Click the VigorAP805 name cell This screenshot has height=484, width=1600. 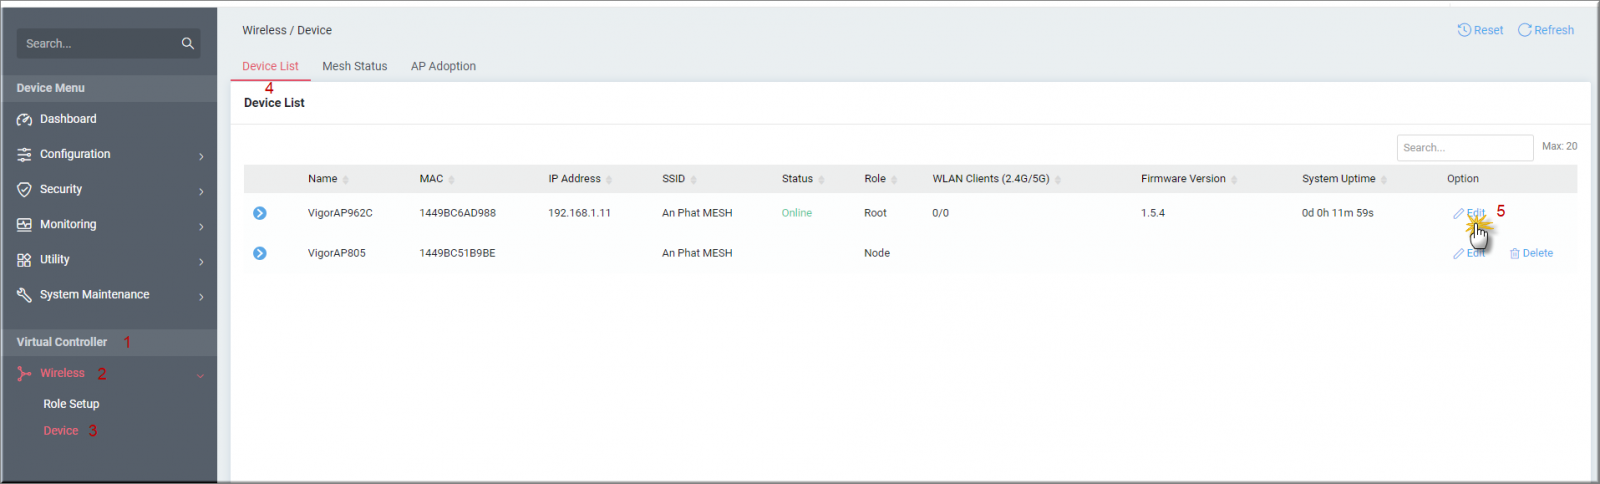(337, 253)
